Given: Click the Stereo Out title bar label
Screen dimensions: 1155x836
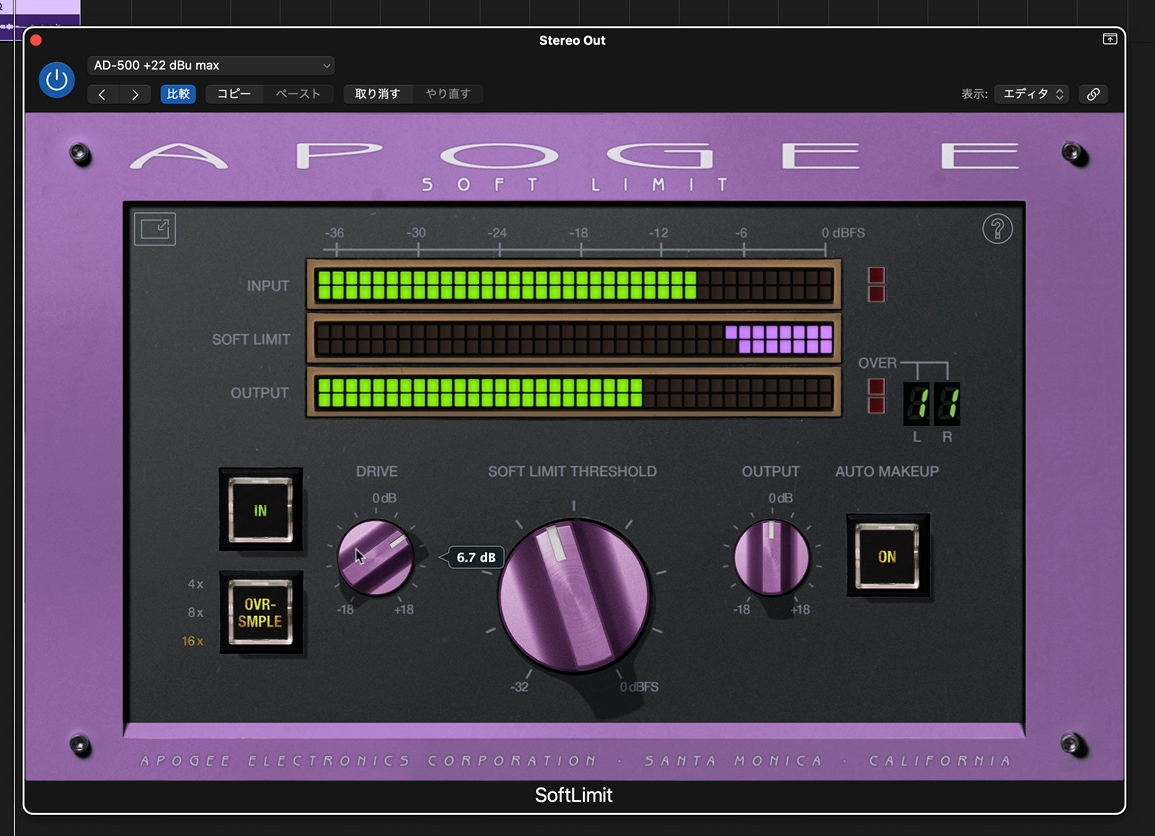Looking at the screenshot, I should pos(572,40).
